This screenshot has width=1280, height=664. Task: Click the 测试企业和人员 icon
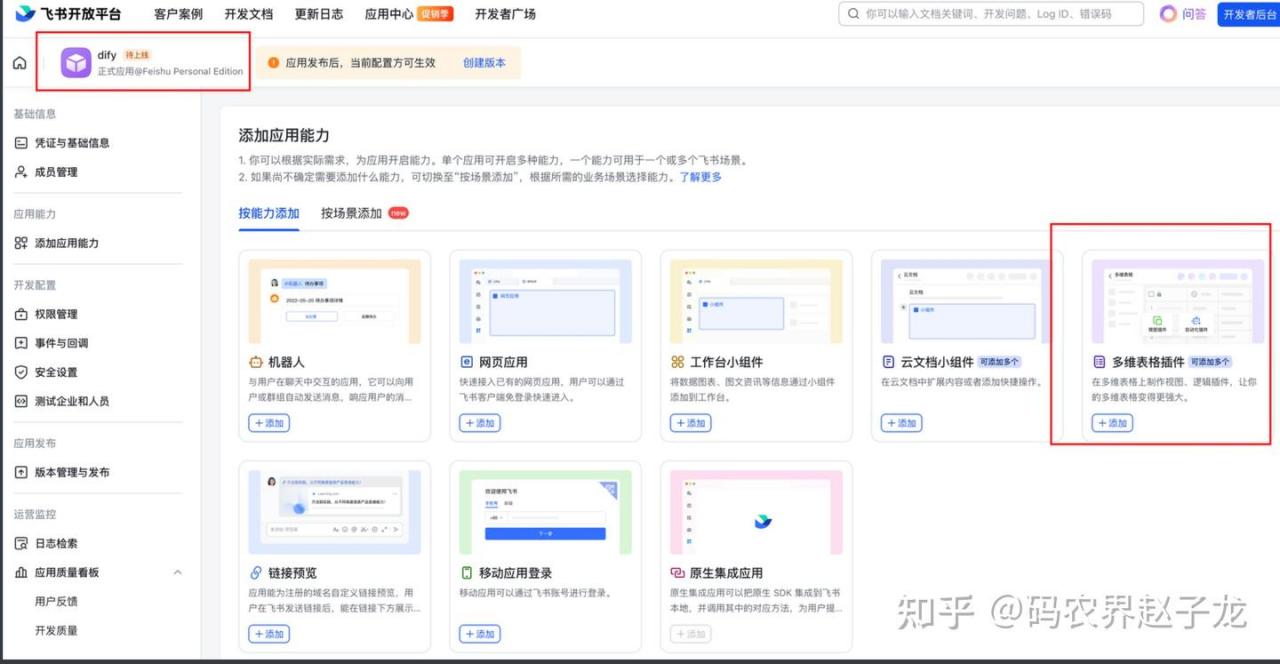tap(21, 401)
